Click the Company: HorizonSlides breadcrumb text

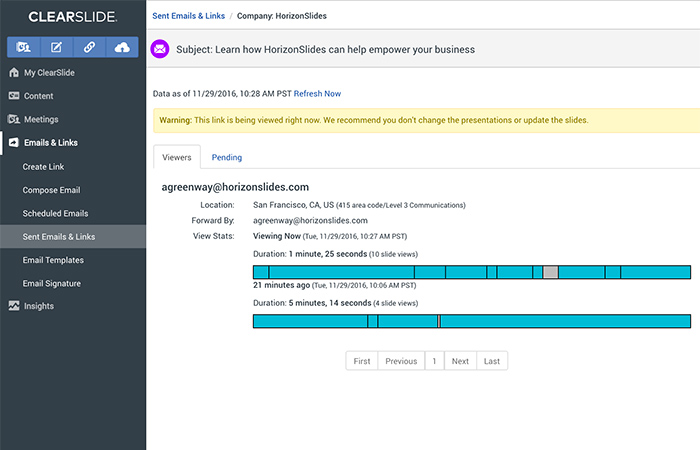[x=282, y=16]
